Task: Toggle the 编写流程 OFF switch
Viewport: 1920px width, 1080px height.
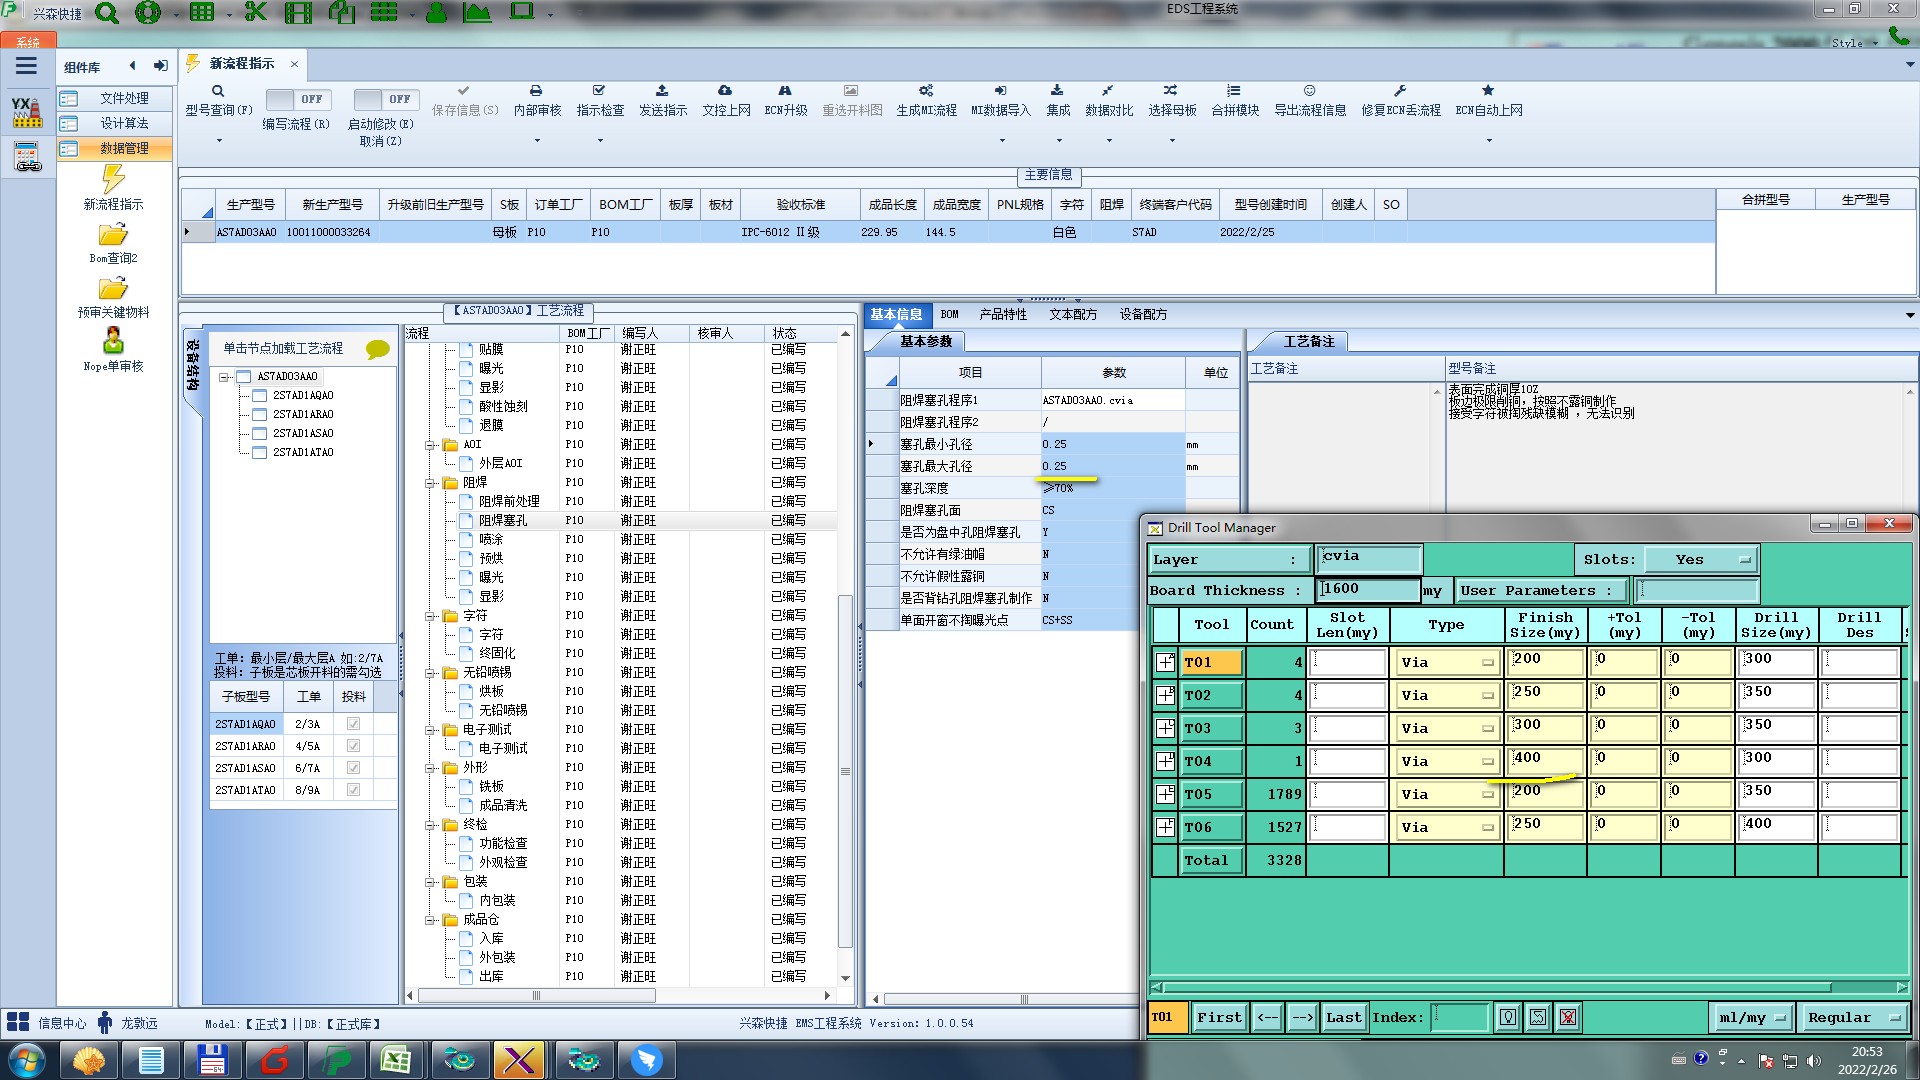Action: click(298, 99)
